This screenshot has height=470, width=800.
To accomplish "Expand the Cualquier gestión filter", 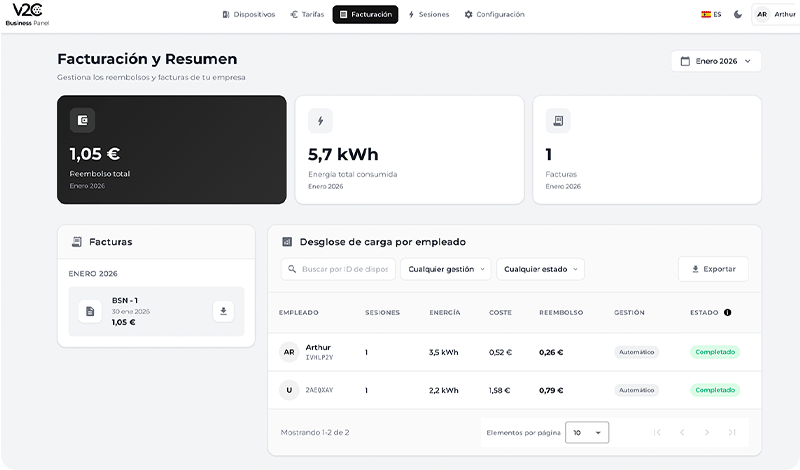I will pyautogui.click(x=446, y=269).
